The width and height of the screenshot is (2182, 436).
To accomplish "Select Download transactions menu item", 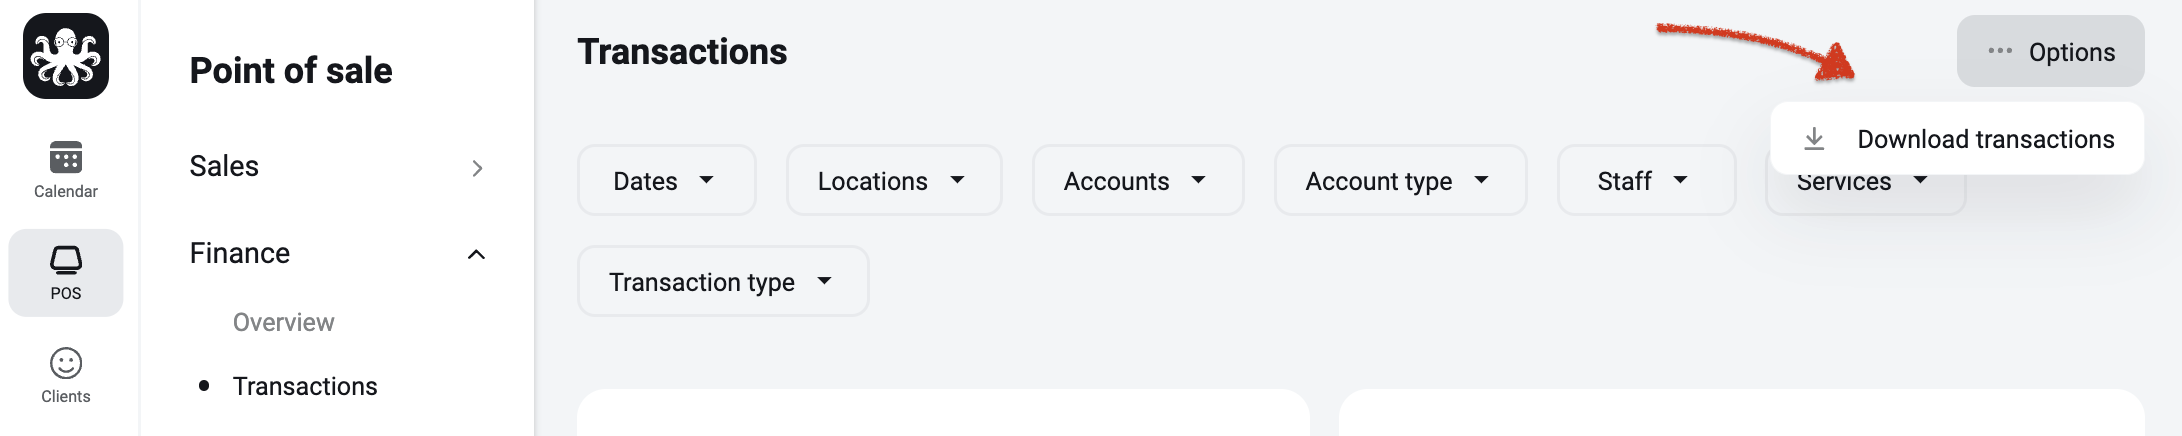I will (x=1957, y=139).
